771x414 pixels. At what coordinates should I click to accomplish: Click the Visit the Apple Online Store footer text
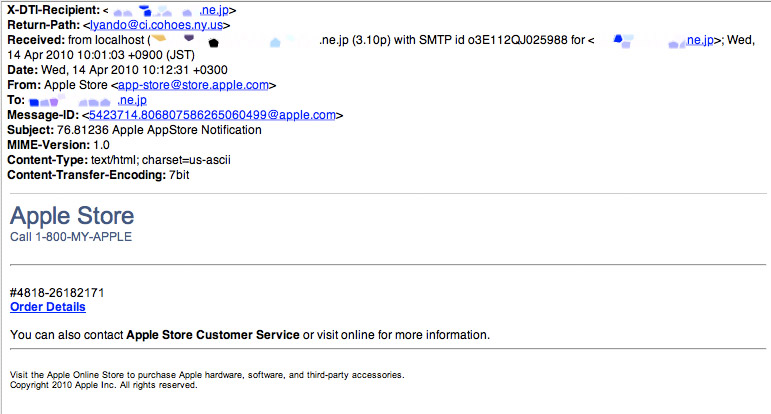tap(207, 375)
